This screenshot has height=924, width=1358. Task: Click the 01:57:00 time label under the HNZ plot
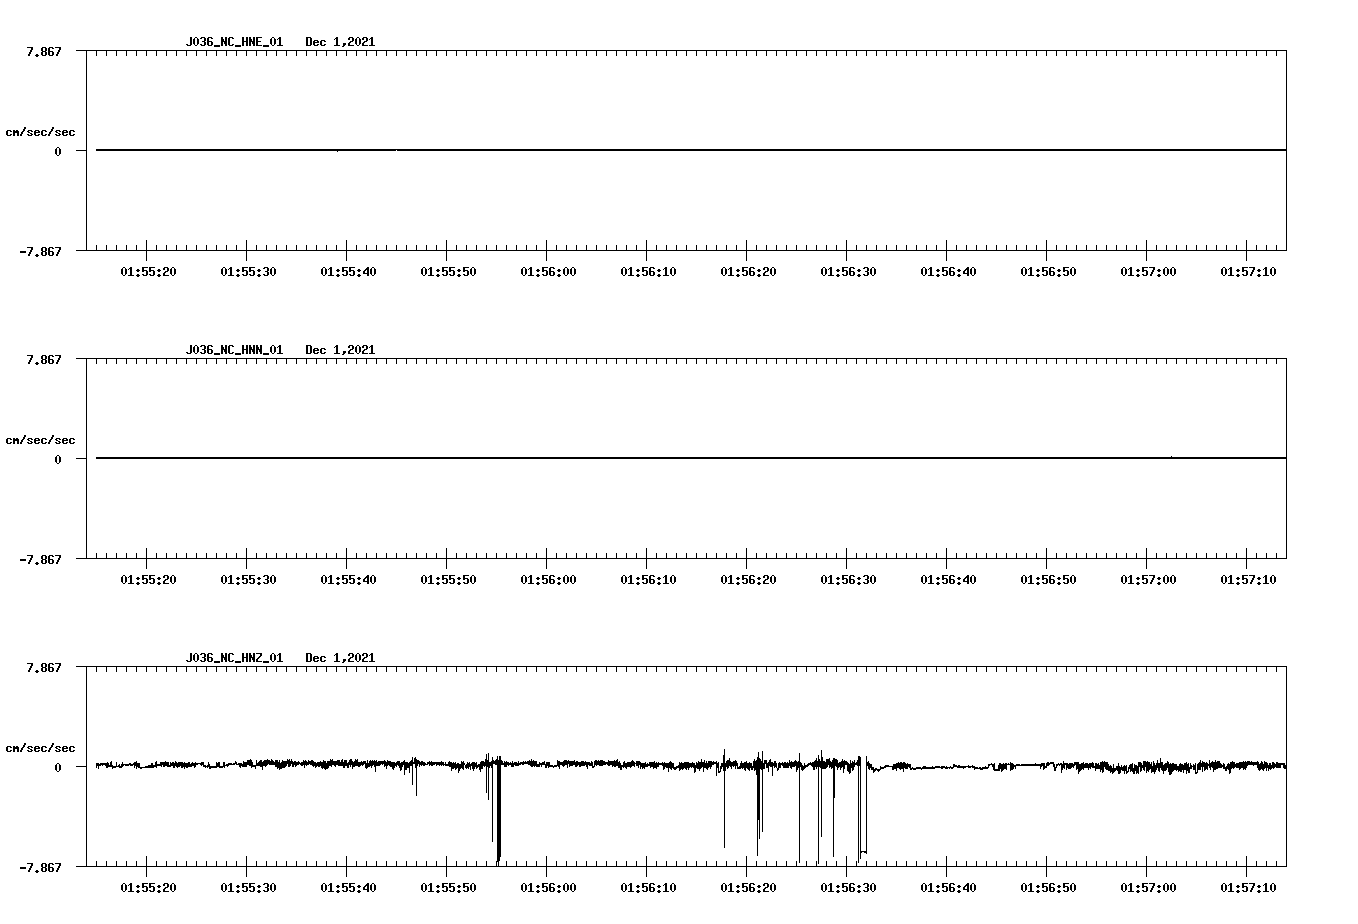(1148, 888)
